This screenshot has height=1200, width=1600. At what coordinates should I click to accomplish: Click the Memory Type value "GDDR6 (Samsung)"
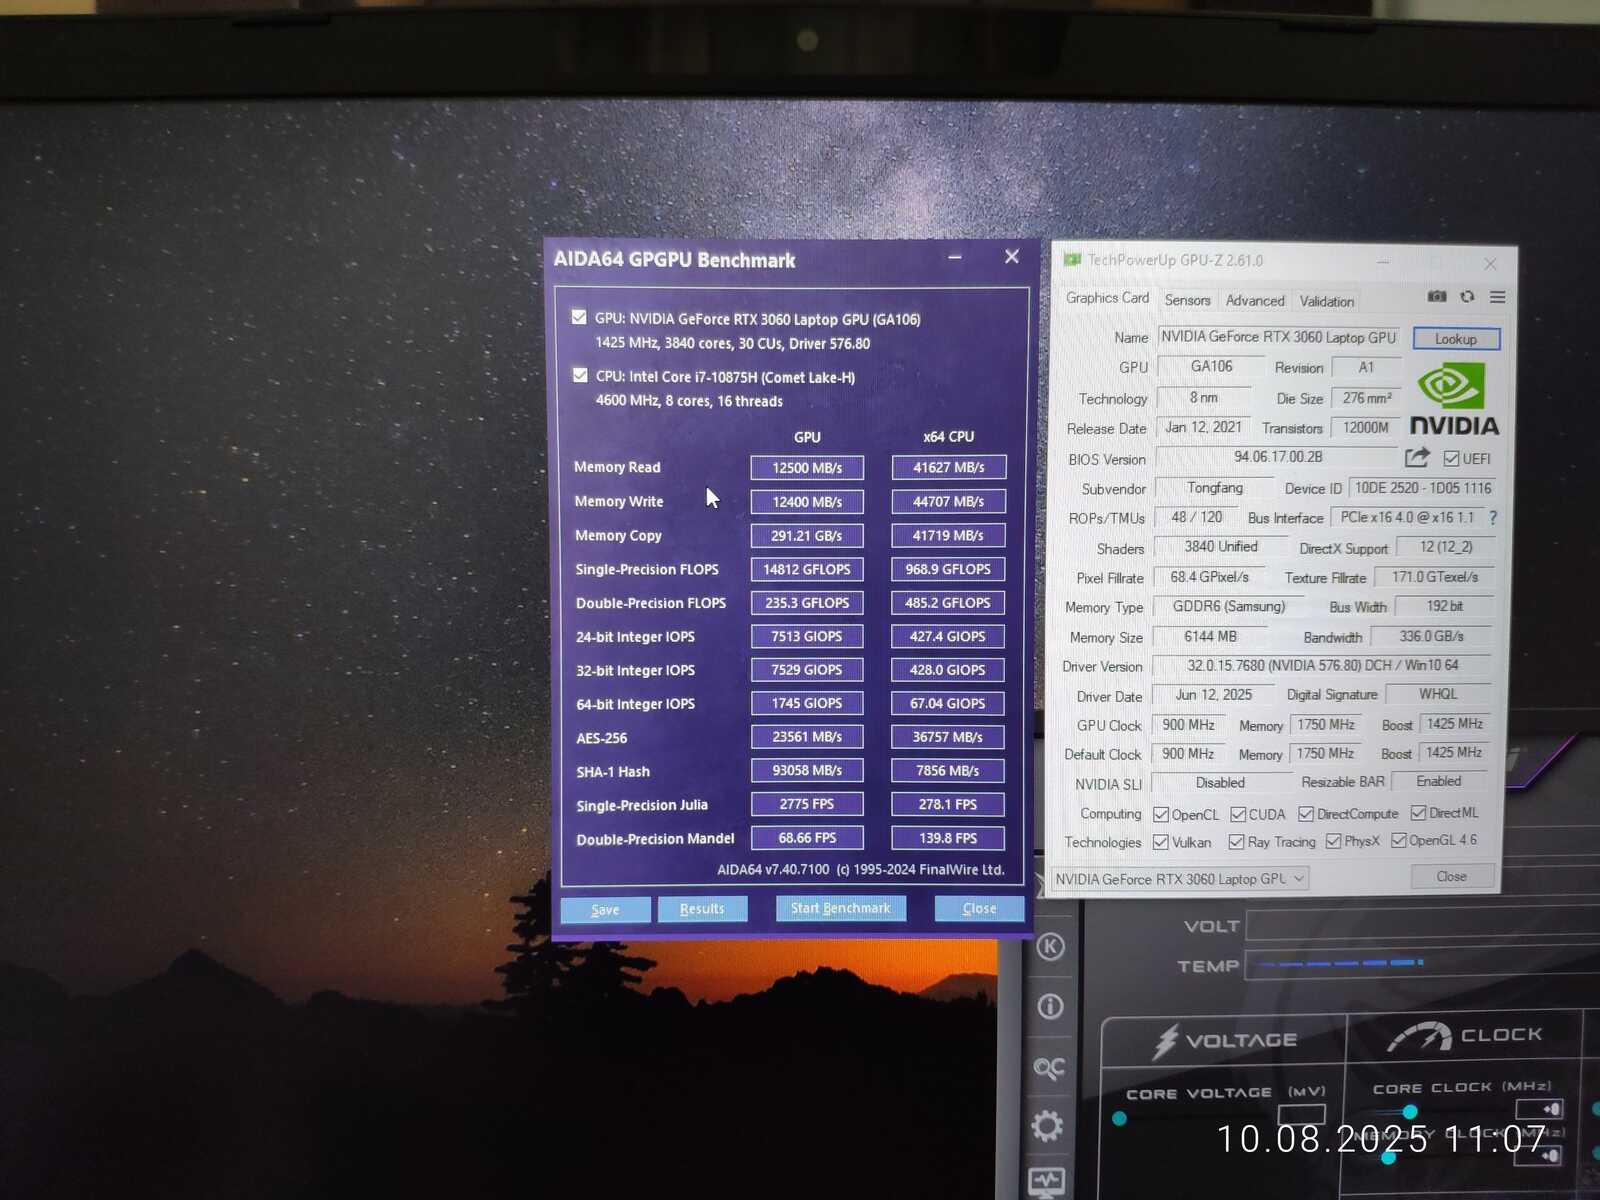[1228, 606]
